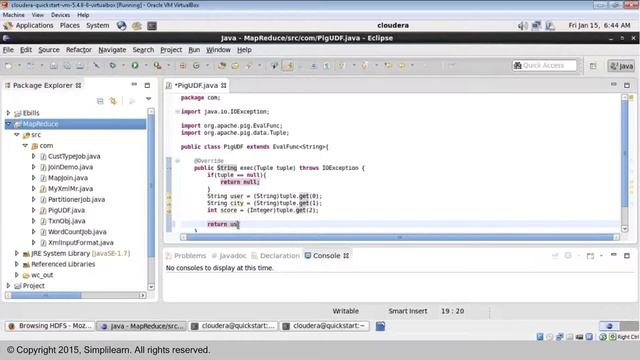Click the Search flashlight toolbar icon
The image size is (640, 360).
(248, 65)
